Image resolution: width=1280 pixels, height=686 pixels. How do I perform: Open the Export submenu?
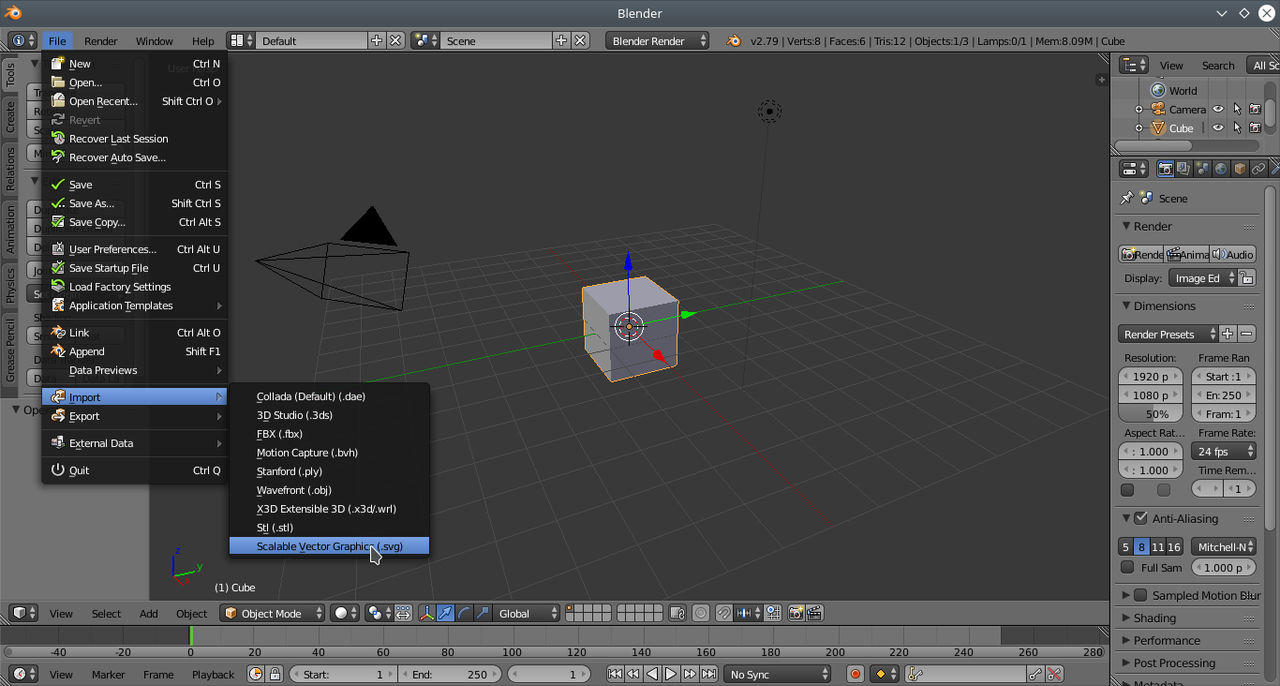coord(135,416)
